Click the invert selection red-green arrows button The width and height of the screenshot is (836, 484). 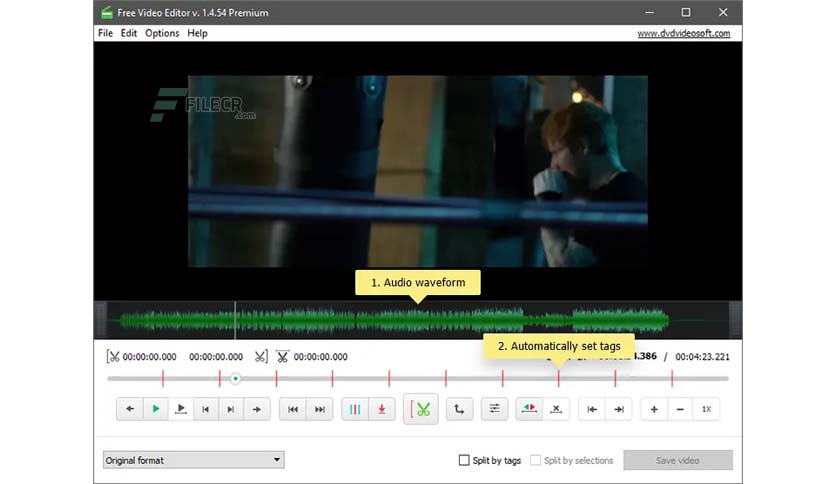529,409
